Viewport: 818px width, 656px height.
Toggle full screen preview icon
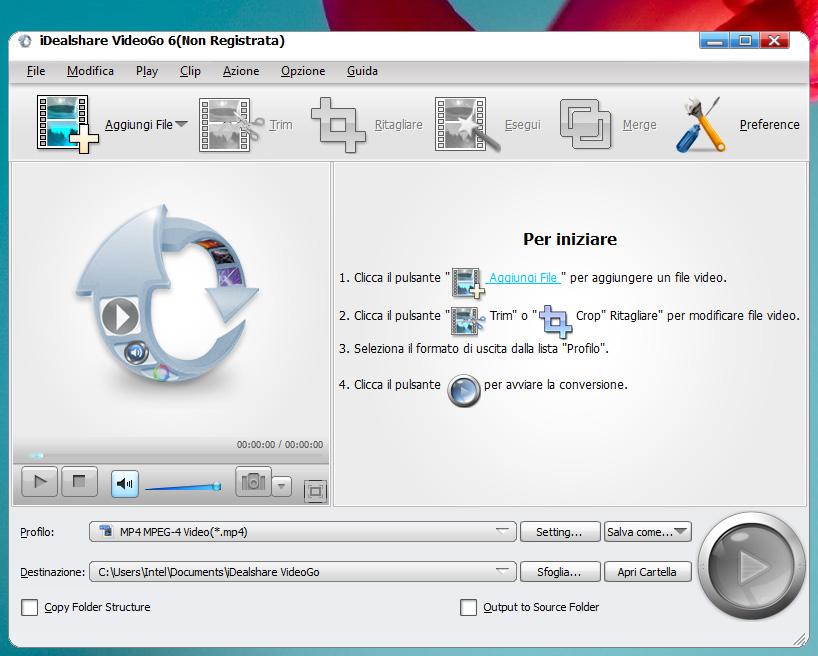[x=315, y=490]
